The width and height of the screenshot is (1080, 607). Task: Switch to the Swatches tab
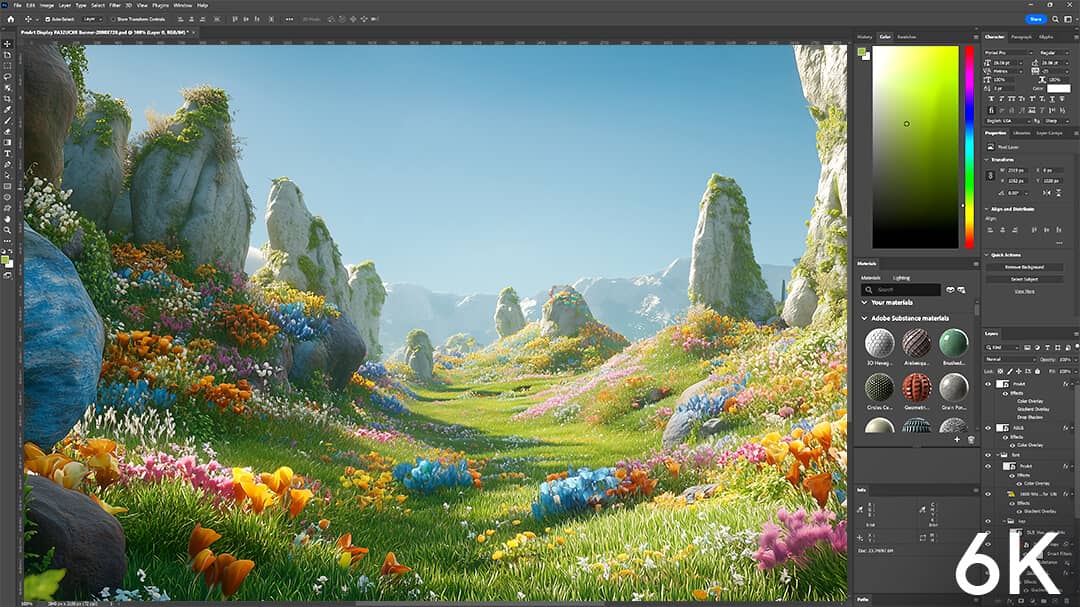click(906, 37)
